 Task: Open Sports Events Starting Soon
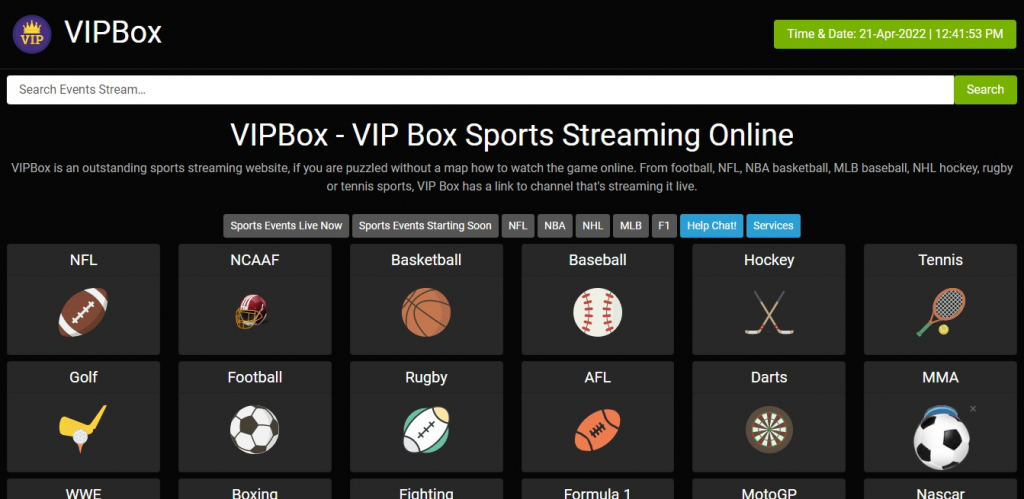(x=425, y=226)
